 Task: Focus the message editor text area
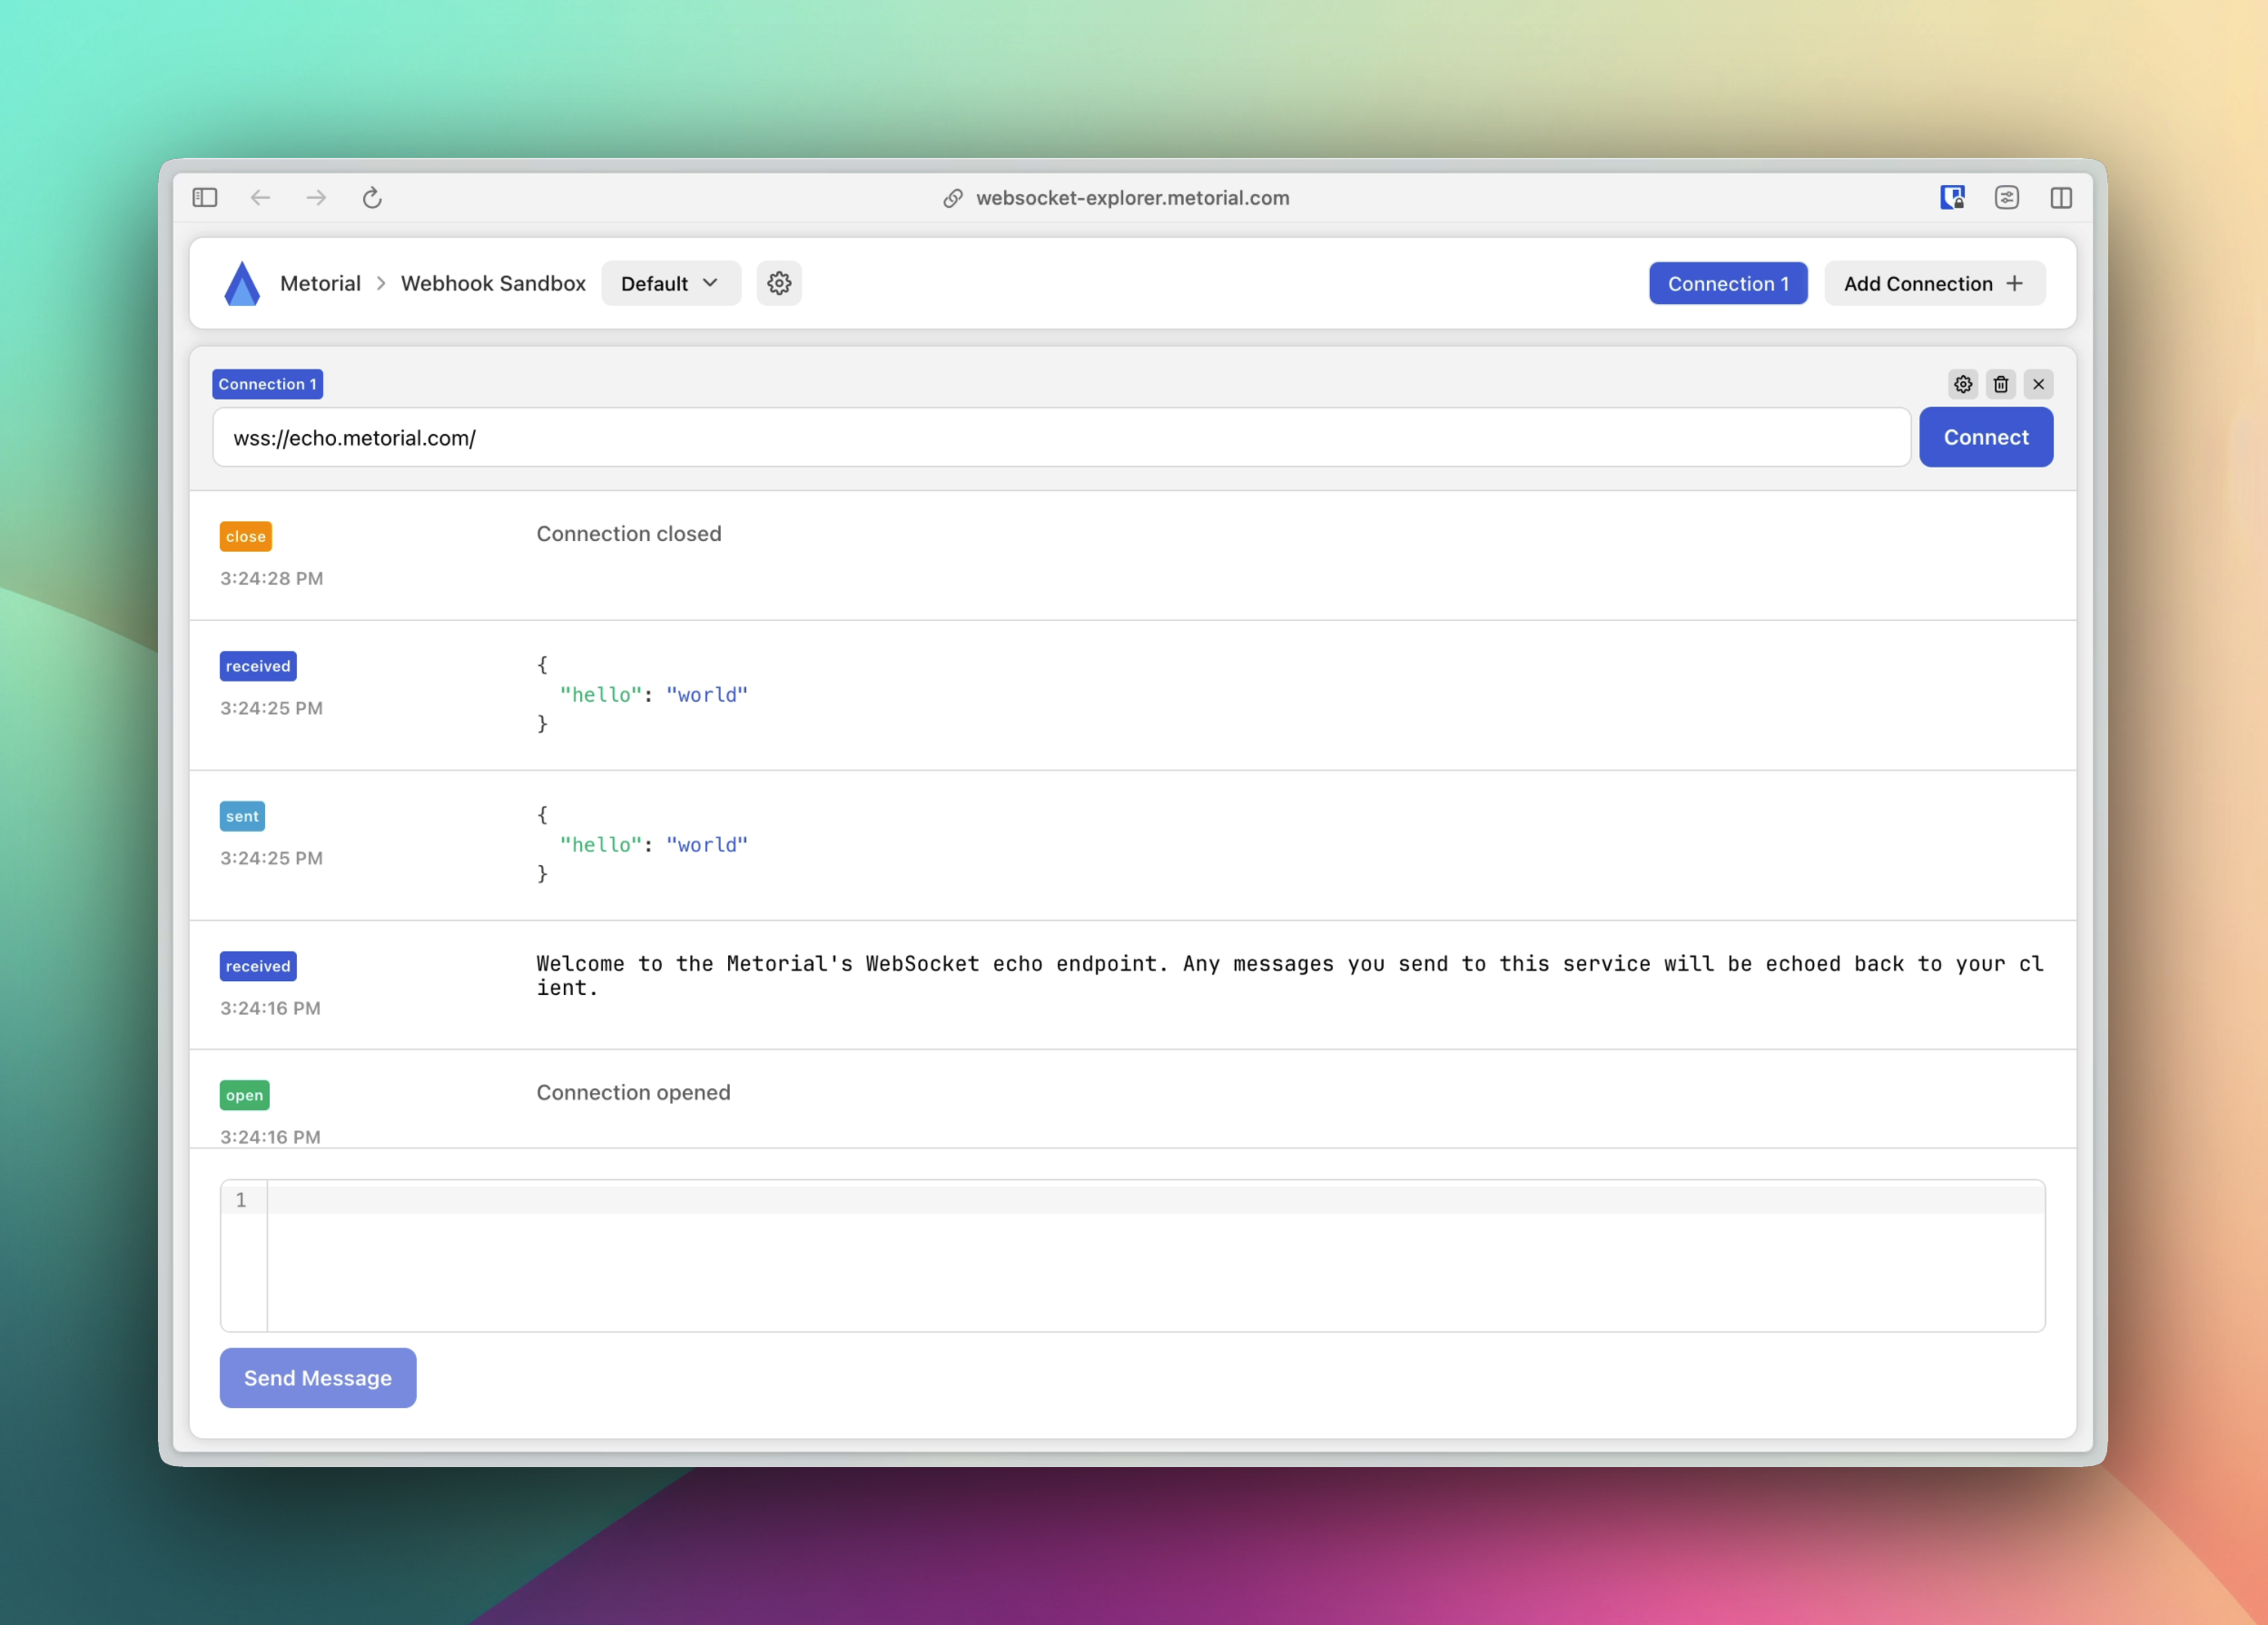pos(1155,1255)
